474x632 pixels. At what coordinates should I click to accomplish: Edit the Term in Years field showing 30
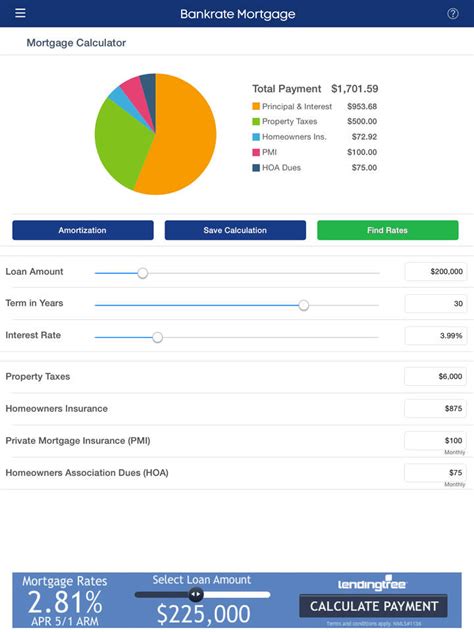pos(436,304)
